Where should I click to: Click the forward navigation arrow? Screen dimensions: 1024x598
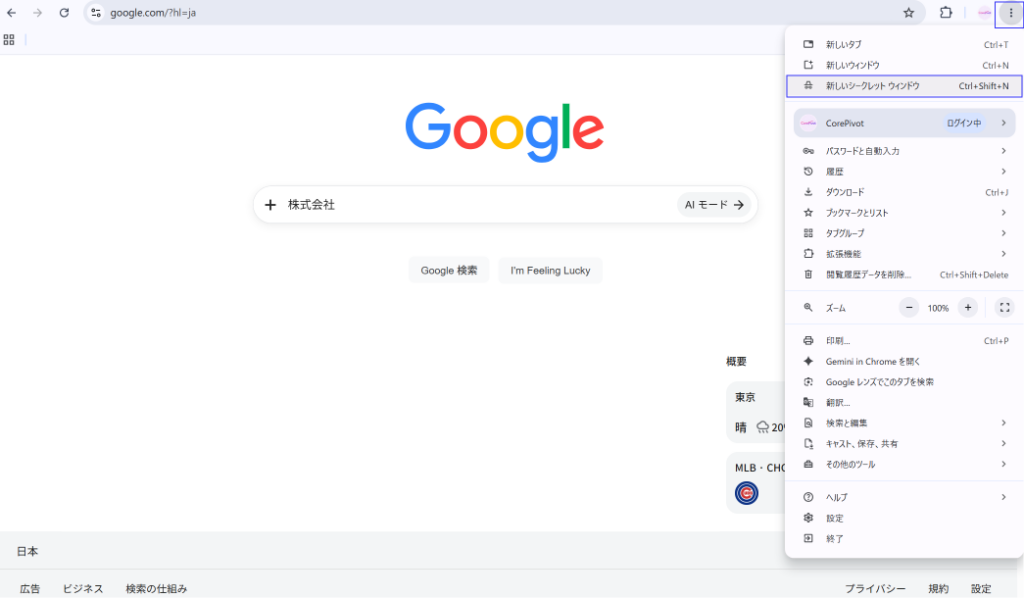[37, 12]
